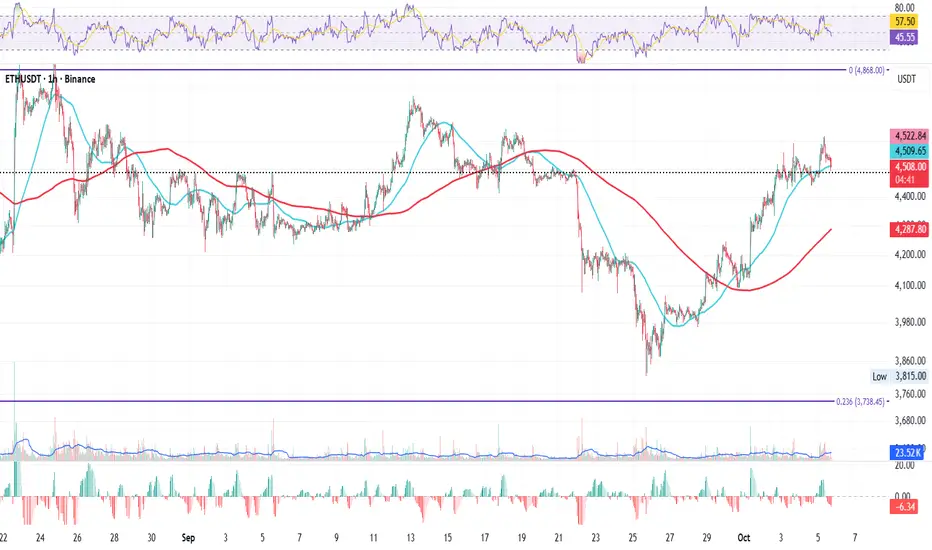Click the date label 17 on time axis

pos(484,538)
